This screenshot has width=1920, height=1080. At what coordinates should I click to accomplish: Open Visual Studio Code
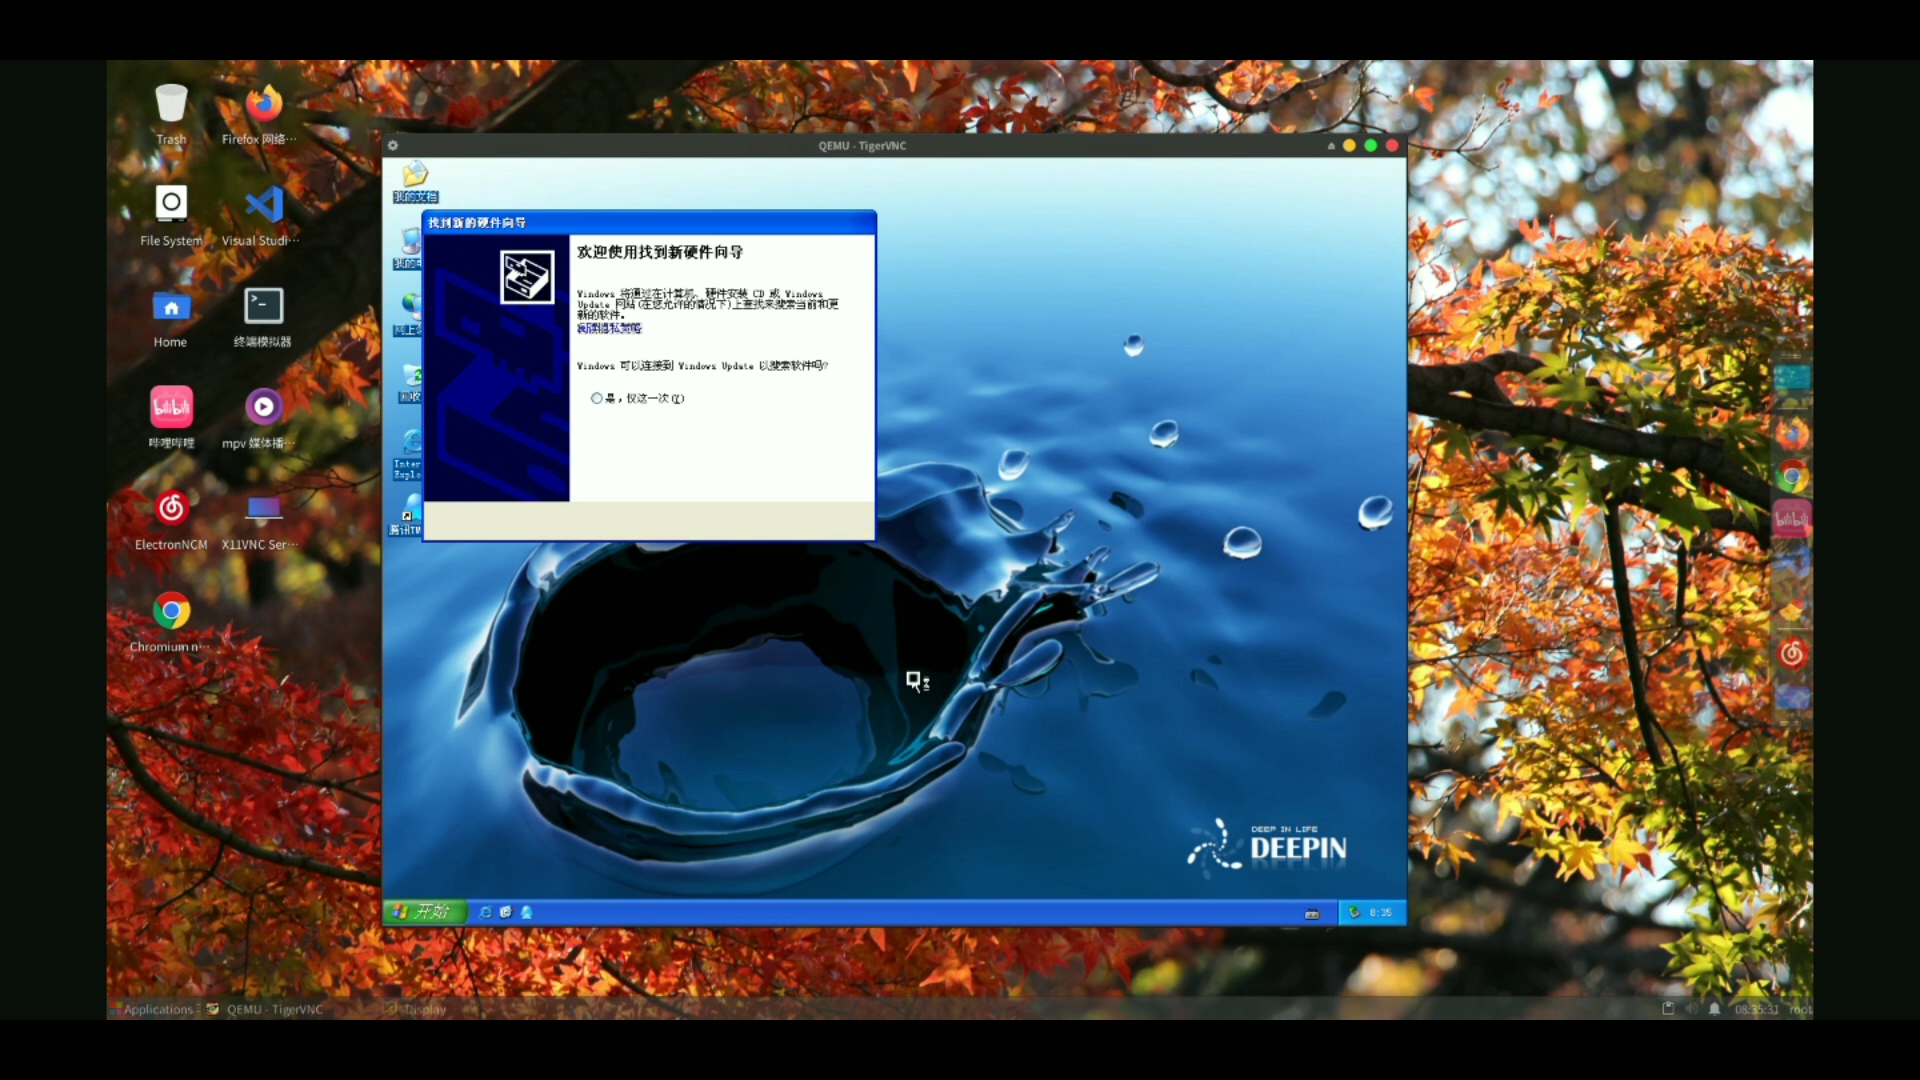tap(260, 204)
